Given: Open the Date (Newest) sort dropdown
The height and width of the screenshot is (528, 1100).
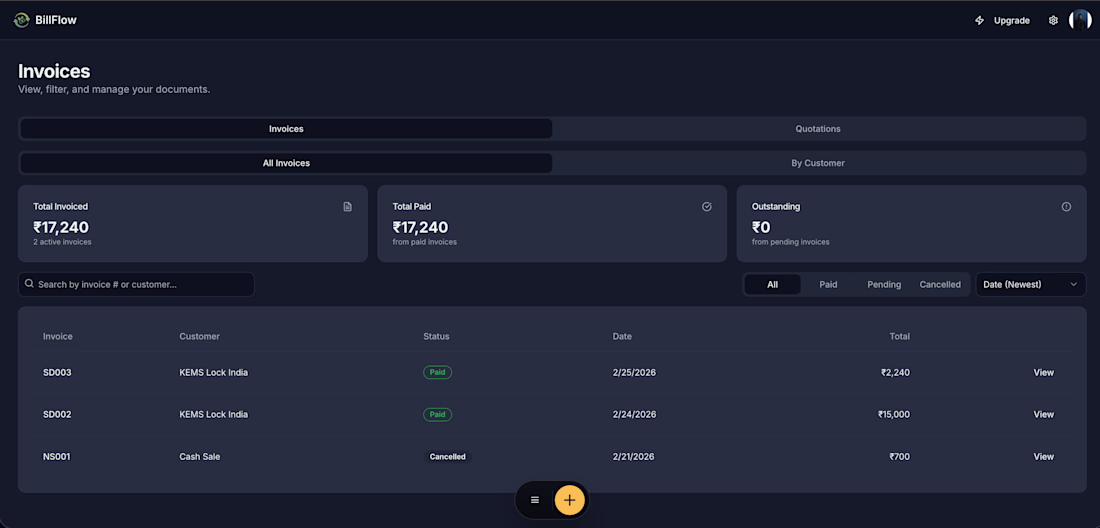Looking at the screenshot, I should click(x=1031, y=285).
